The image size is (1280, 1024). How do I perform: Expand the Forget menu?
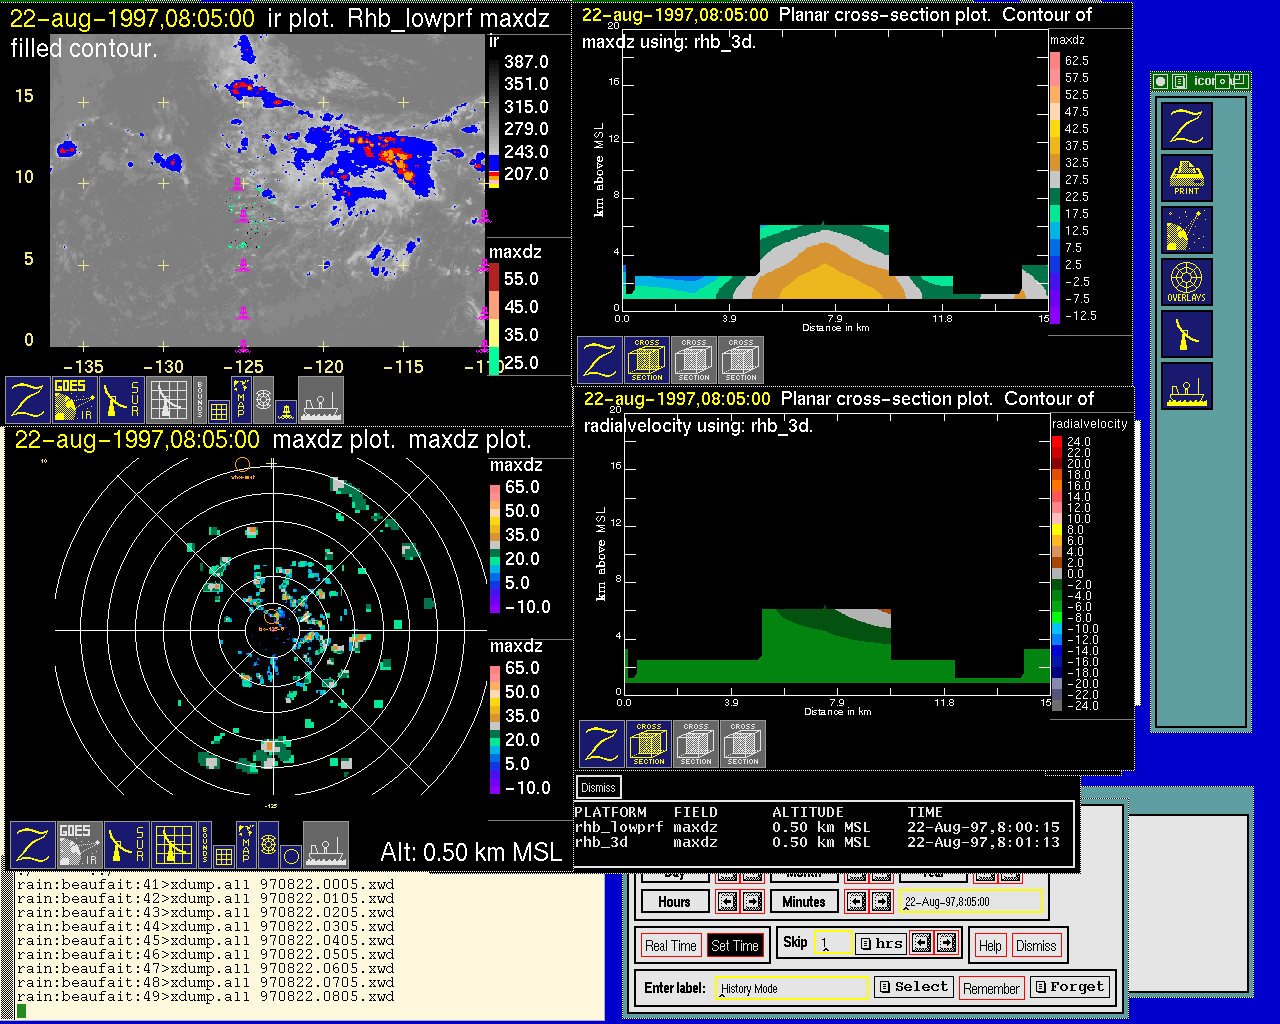(1070, 987)
